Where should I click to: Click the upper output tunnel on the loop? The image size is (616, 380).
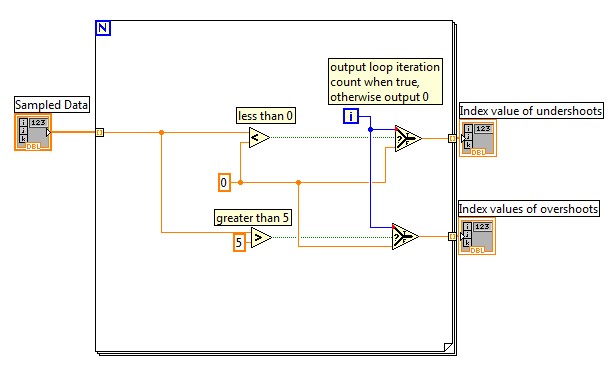[x=453, y=138]
